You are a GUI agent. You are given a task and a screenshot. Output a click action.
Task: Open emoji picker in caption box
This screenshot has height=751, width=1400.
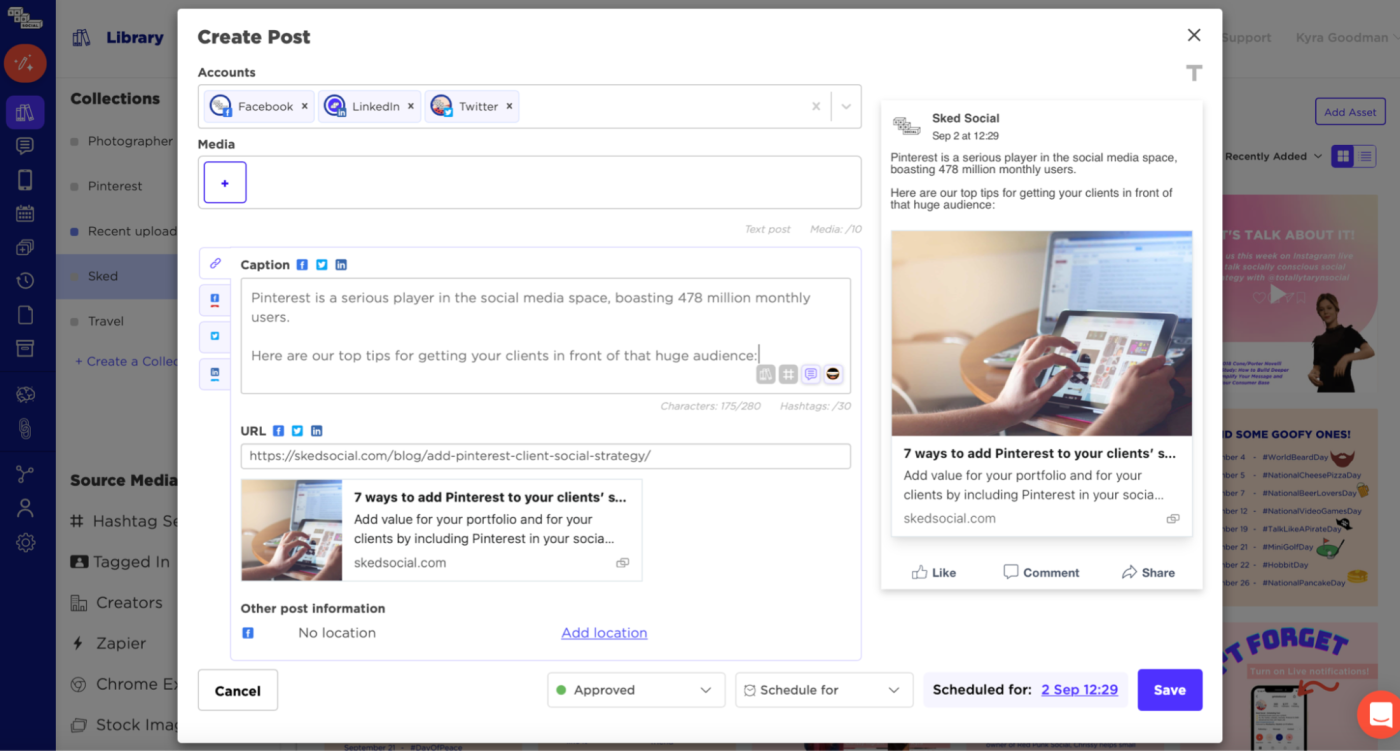833,374
